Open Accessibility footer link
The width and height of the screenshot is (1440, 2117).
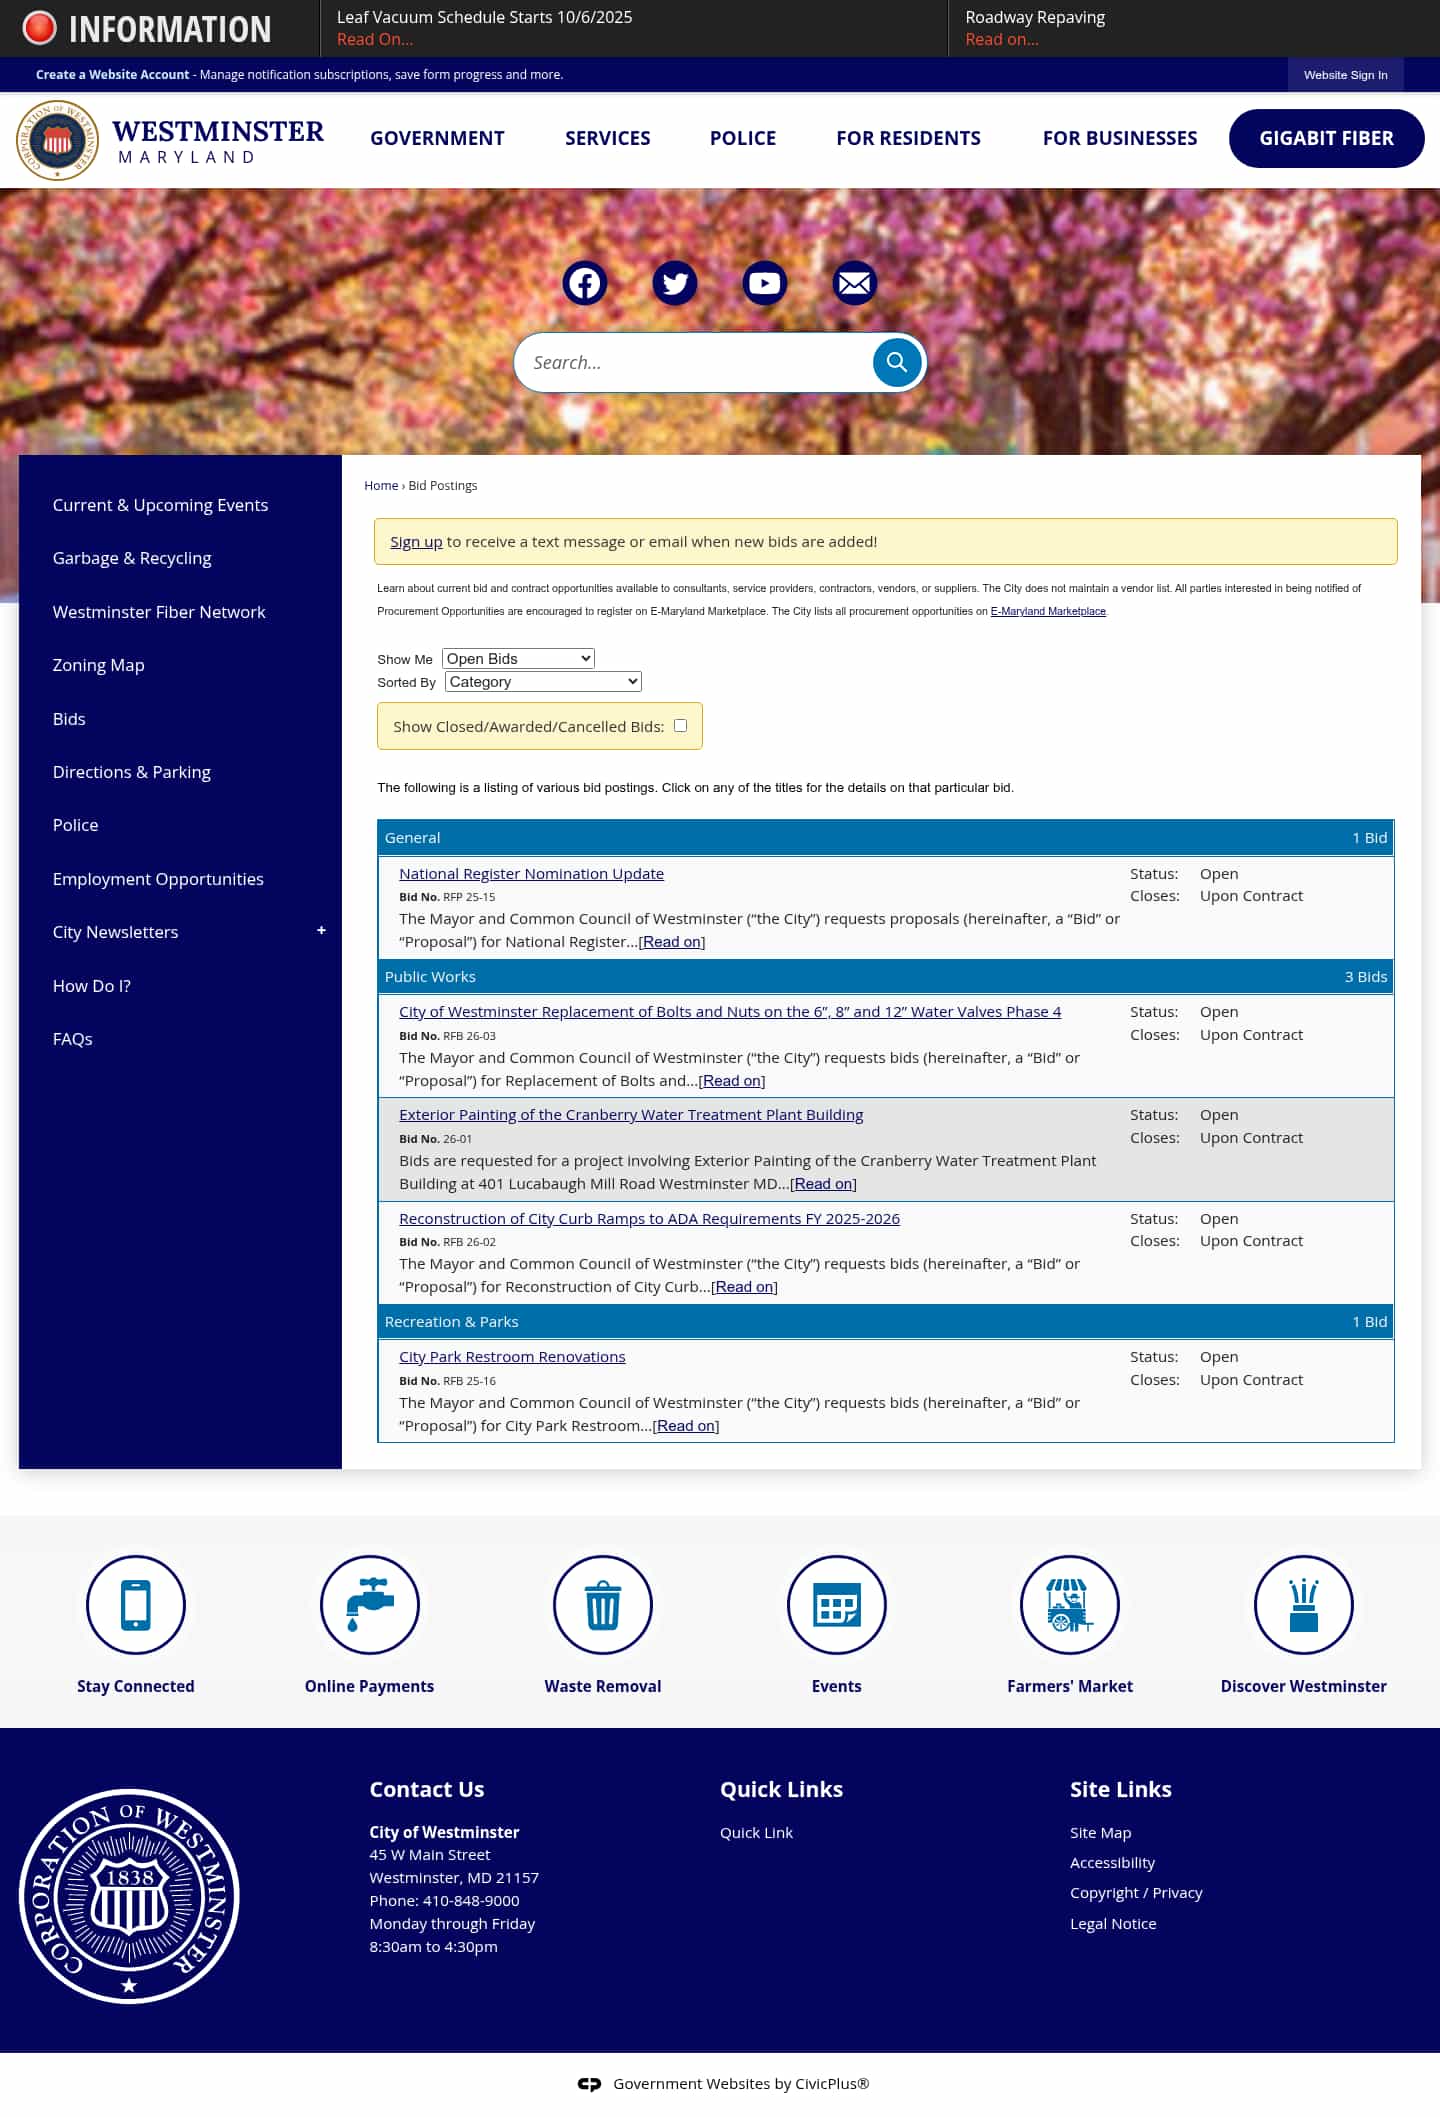point(1112,1863)
